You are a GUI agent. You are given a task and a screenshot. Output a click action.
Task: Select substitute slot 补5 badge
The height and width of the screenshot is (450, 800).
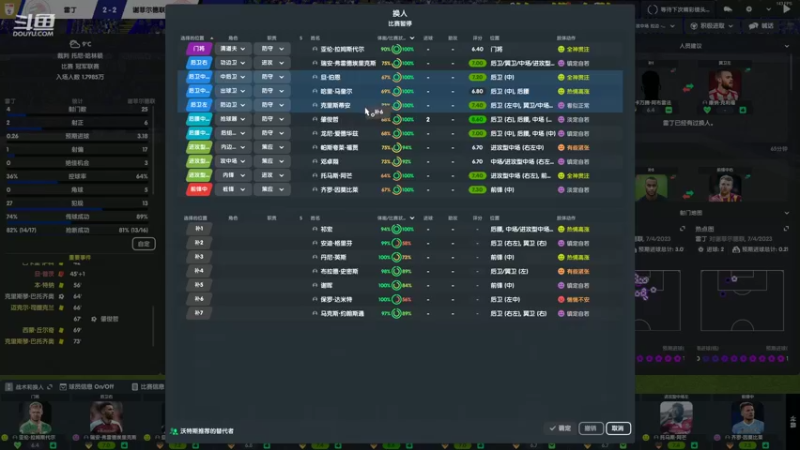pyautogui.click(x=198, y=285)
